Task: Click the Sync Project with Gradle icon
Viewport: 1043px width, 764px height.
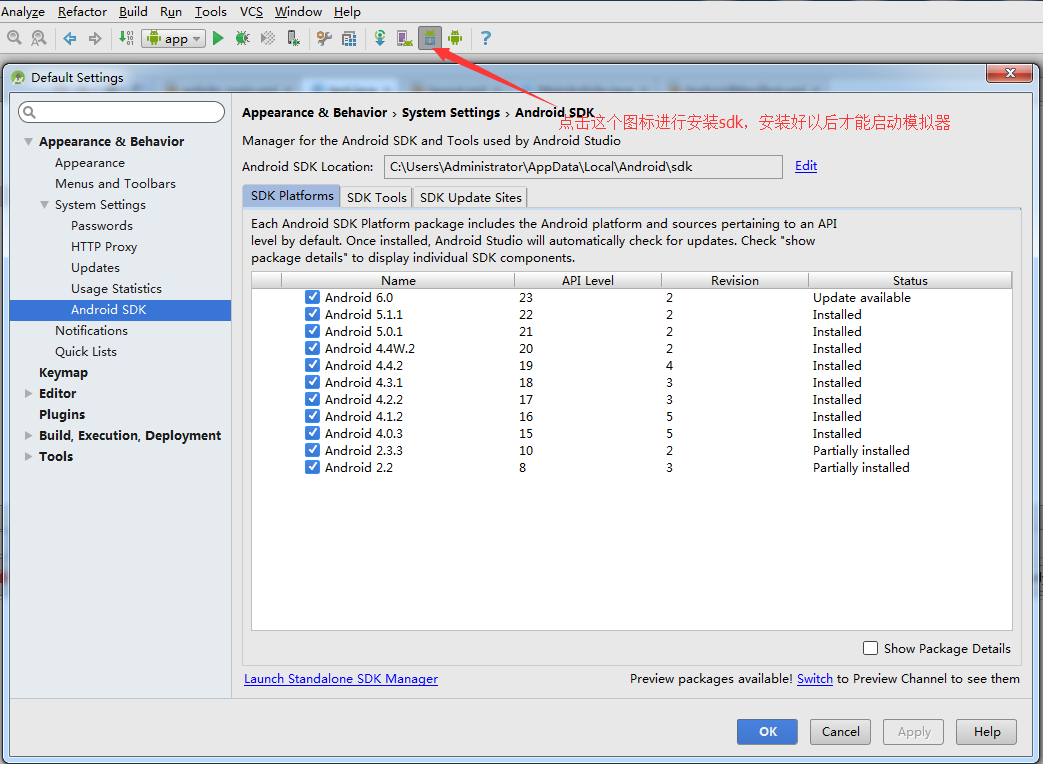Action: click(380, 38)
